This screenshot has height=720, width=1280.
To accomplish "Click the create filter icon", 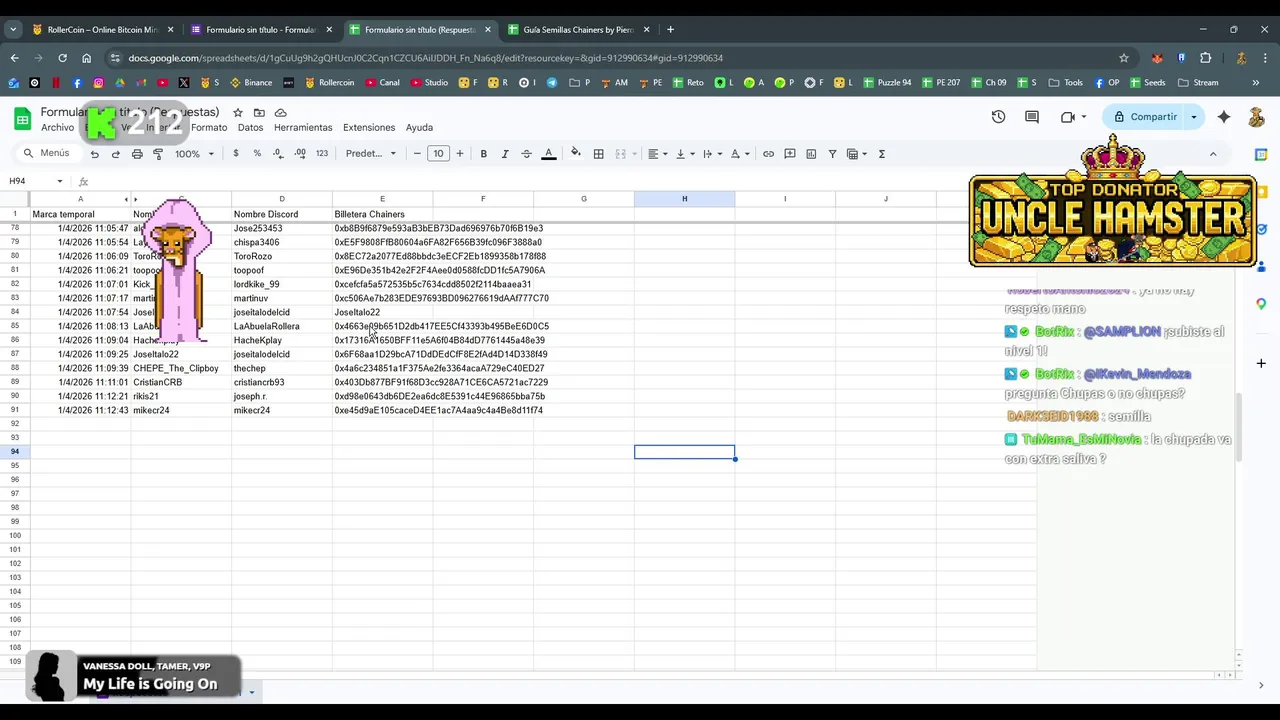I will click(x=832, y=154).
